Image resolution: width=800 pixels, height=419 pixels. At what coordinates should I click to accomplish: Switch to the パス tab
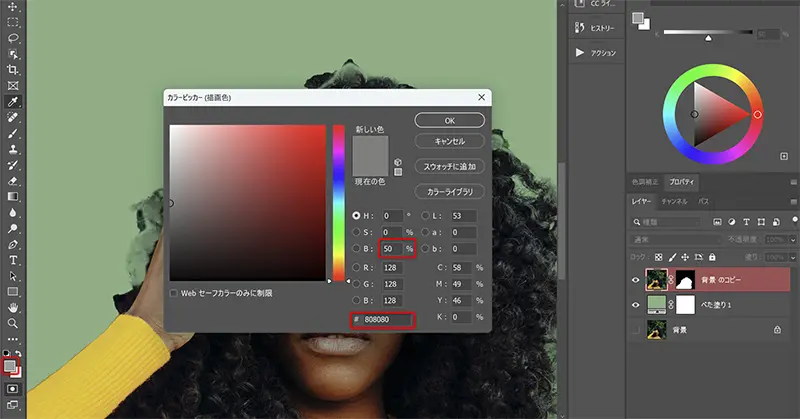coord(704,202)
